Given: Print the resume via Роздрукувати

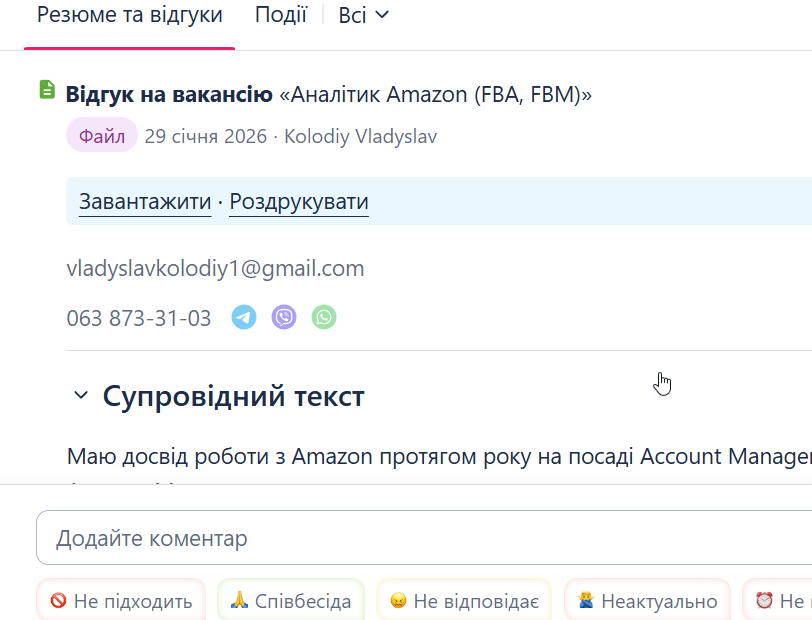Looking at the screenshot, I should (x=299, y=202).
